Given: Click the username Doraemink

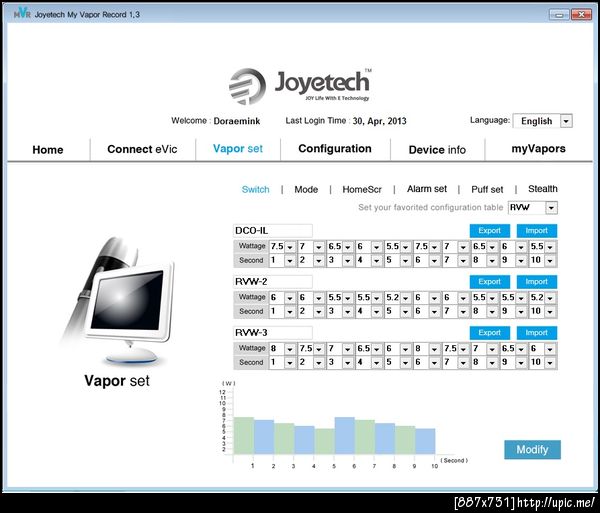Looking at the screenshot, I should tap(236, 121).
